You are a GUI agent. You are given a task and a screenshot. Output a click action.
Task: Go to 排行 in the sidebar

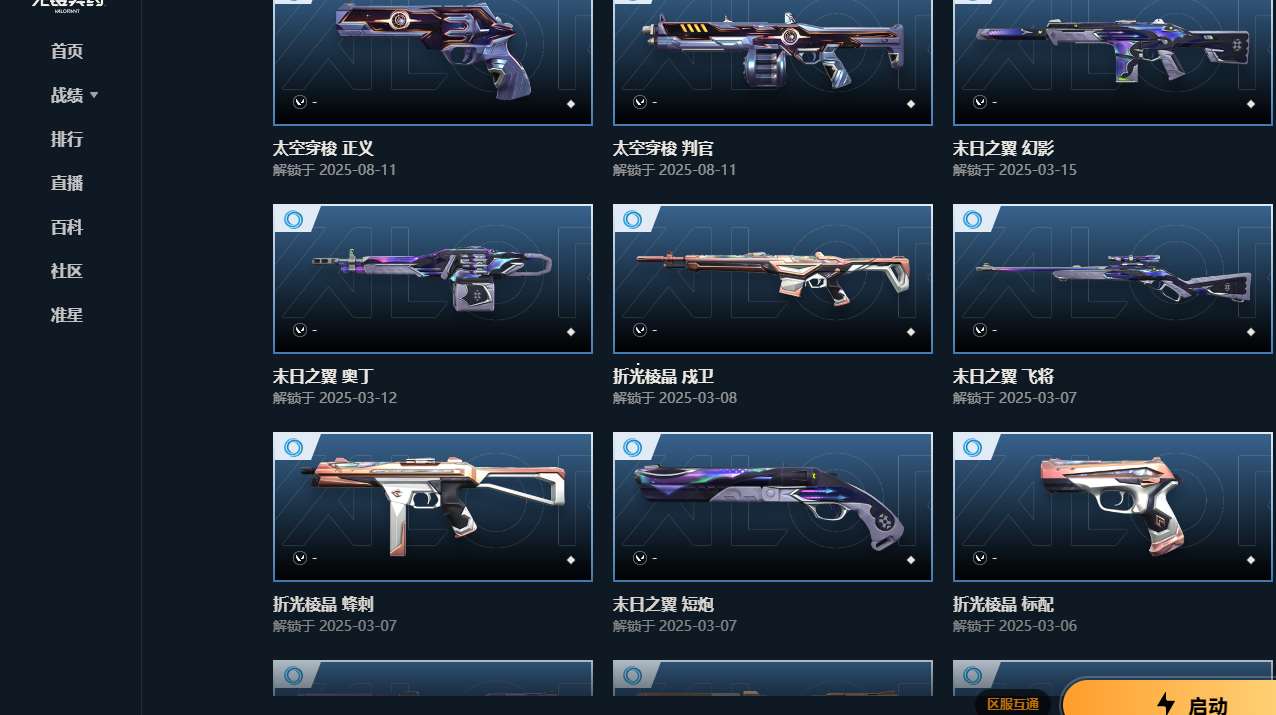tap(67, 140)
